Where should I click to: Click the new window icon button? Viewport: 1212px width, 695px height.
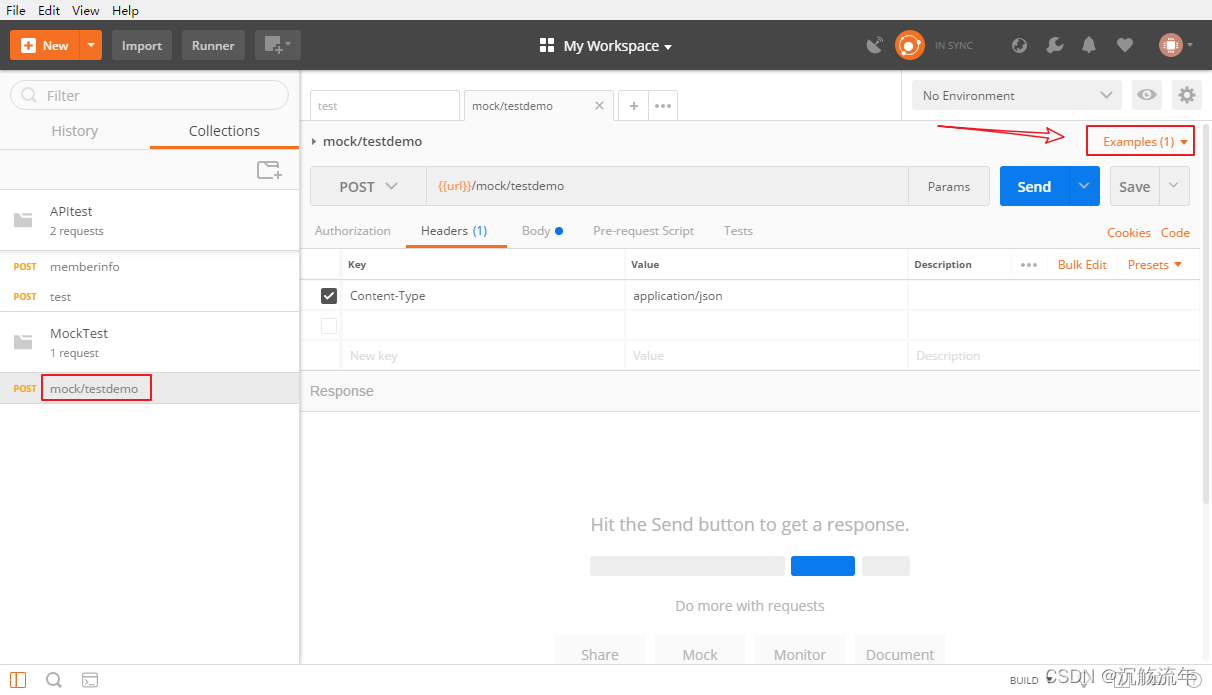tap(277, 45)
